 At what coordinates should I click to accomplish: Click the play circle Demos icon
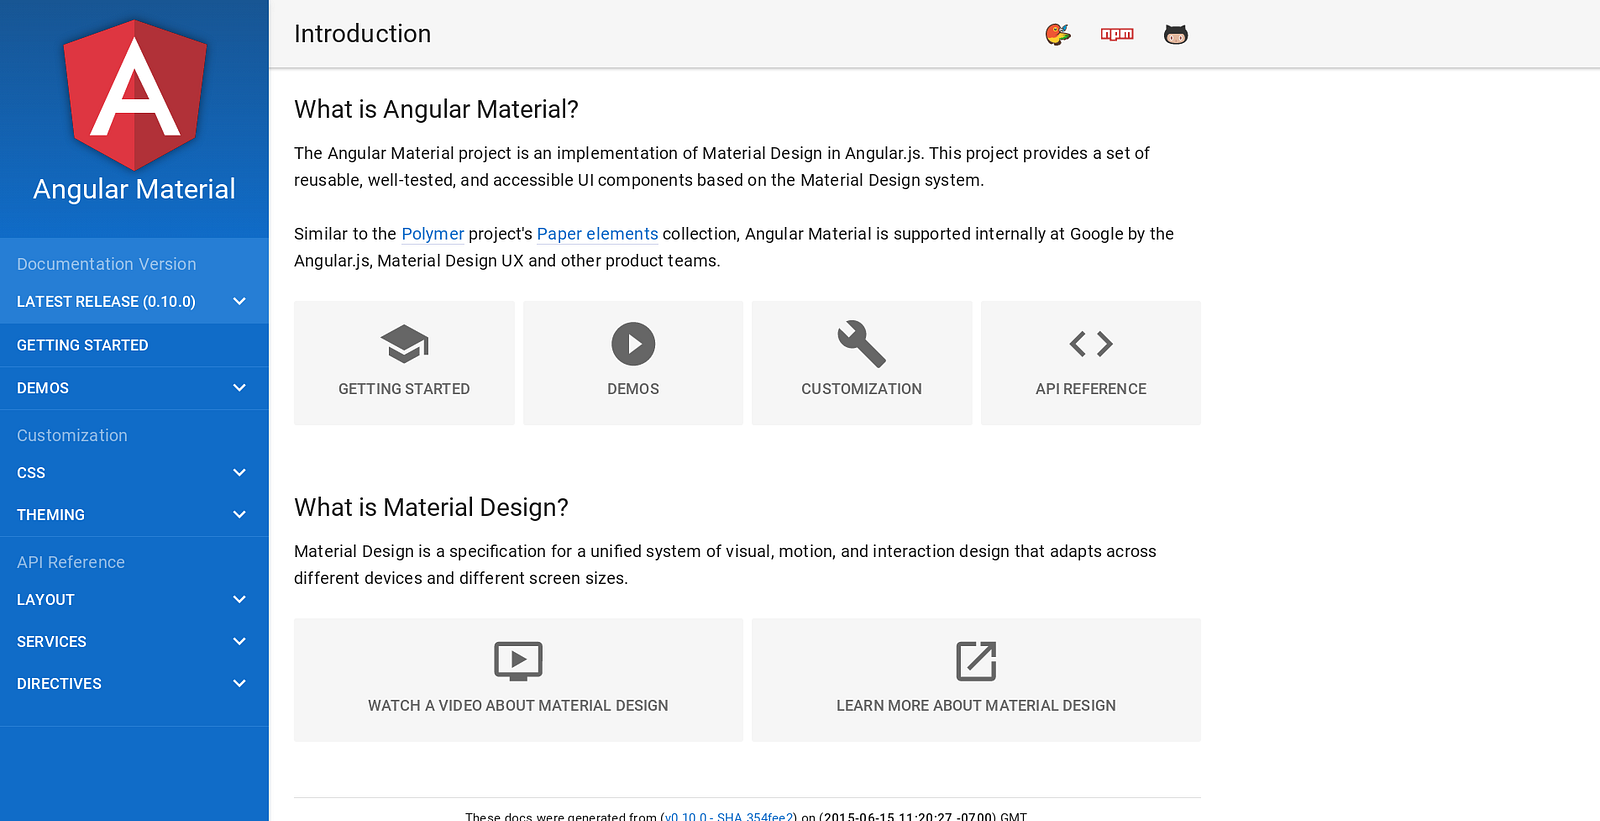click(633, 344)
